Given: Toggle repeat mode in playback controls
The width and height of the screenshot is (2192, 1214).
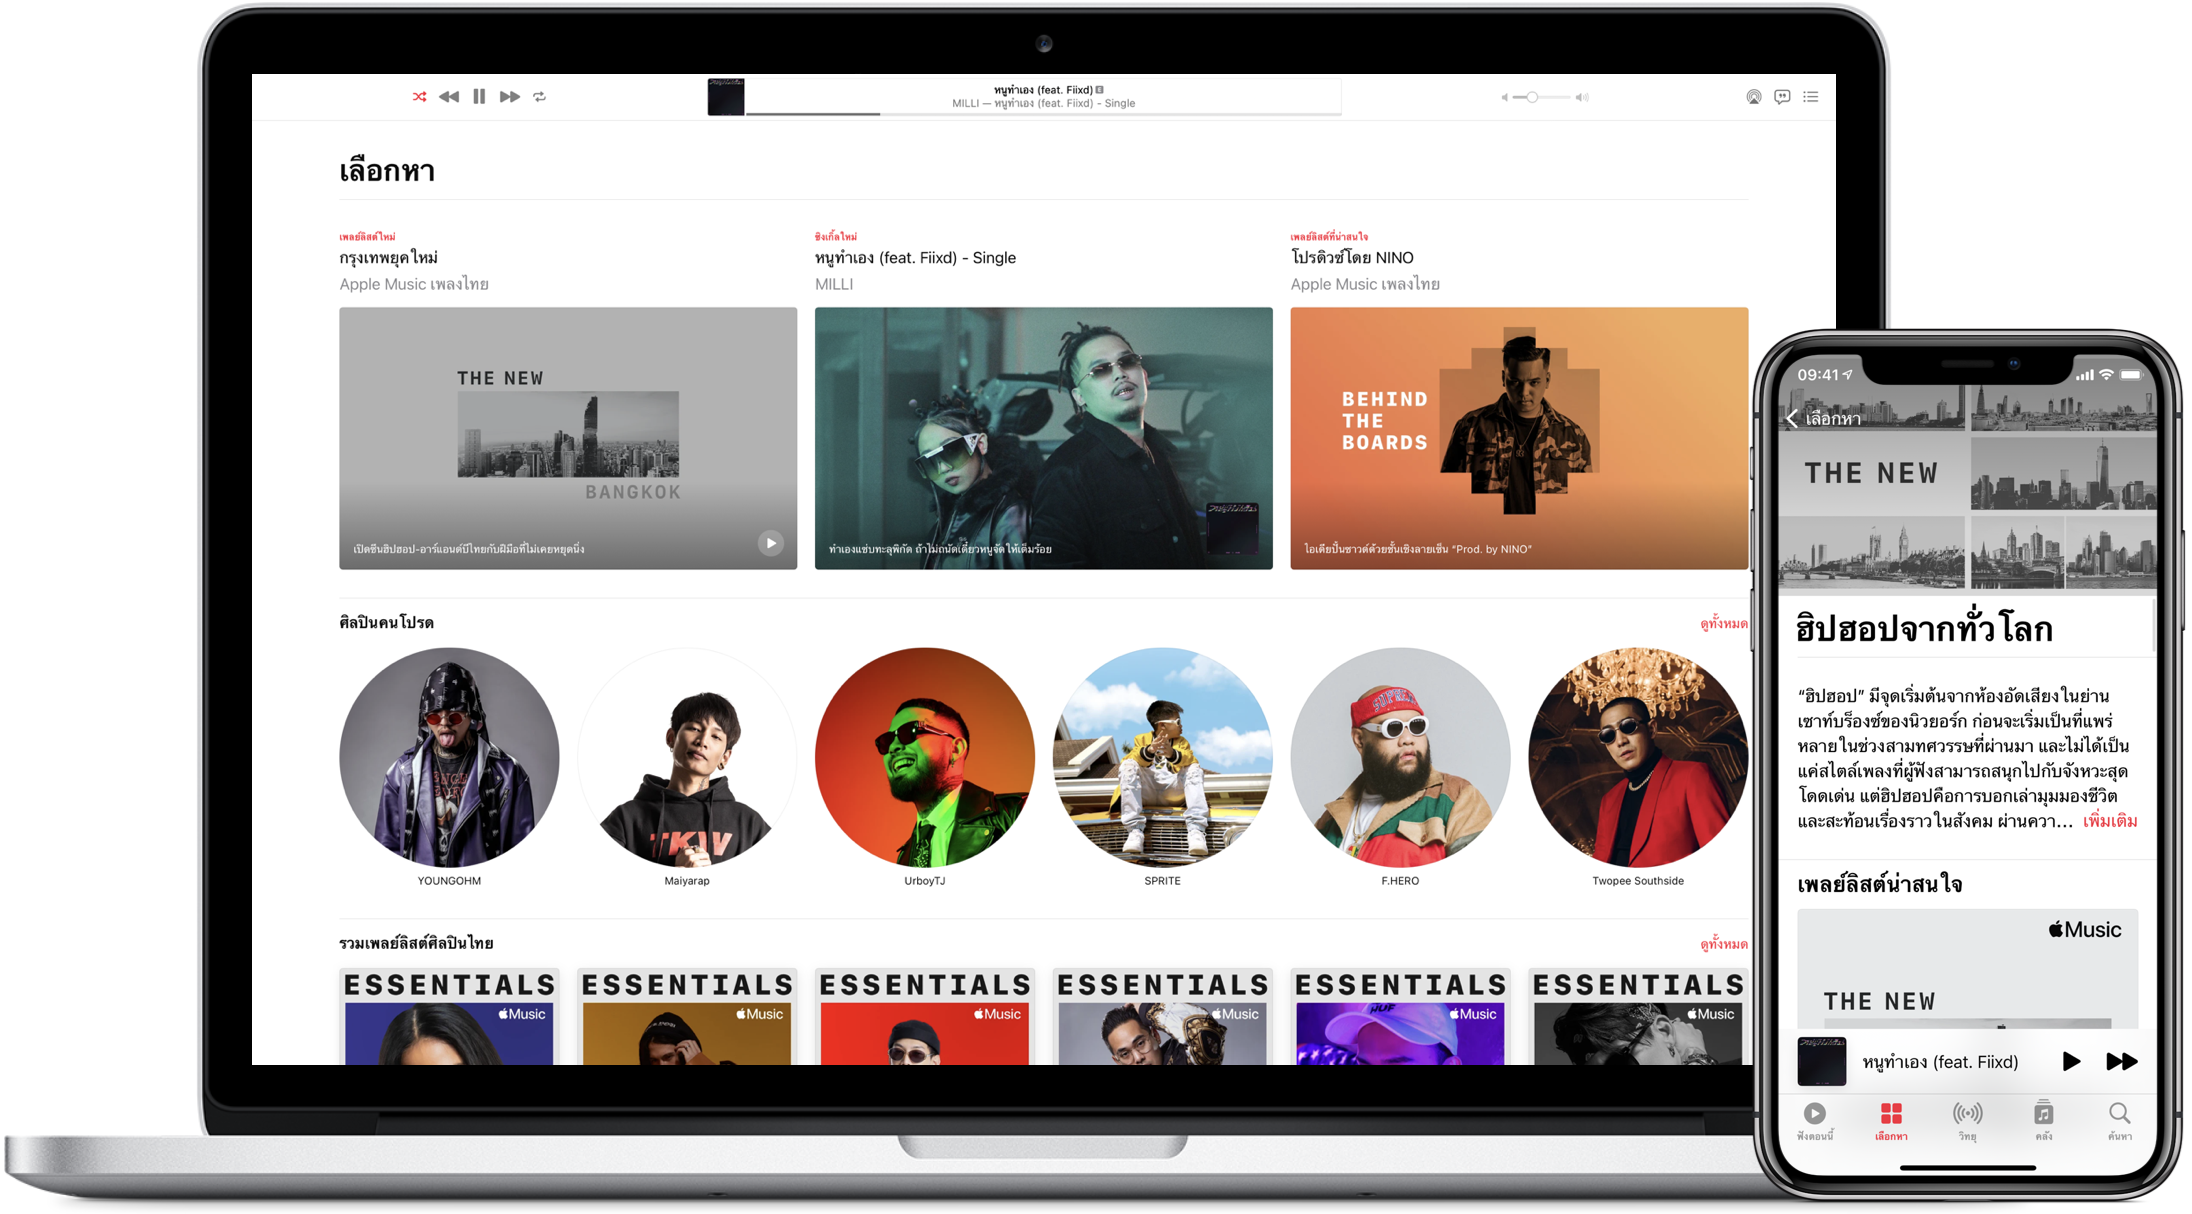Looking at the screenshot, I should 540,97.
